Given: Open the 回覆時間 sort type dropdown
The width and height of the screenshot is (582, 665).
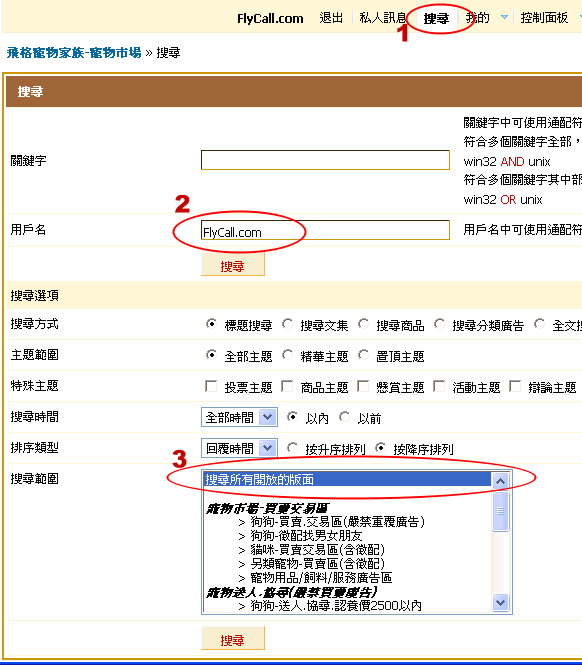Looking at the screenshot, I should (239, 448).
